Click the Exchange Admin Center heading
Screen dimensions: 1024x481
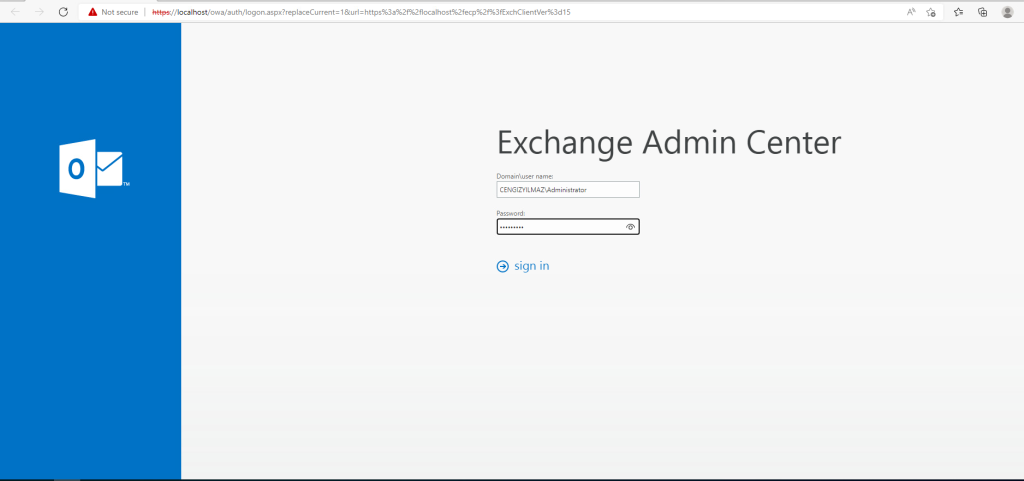point(668,142)
